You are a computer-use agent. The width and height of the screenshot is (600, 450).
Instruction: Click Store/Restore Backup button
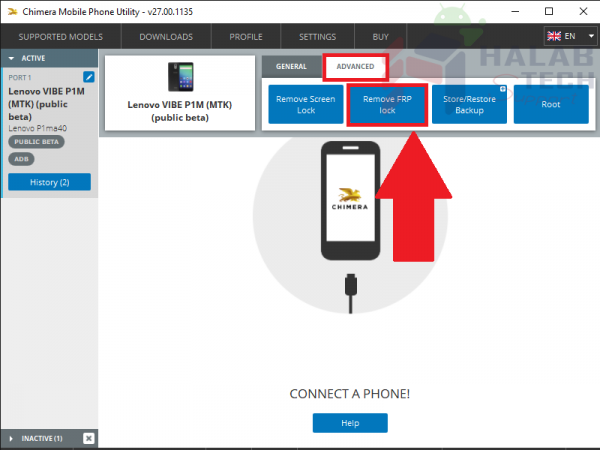[x=469, y=104]
